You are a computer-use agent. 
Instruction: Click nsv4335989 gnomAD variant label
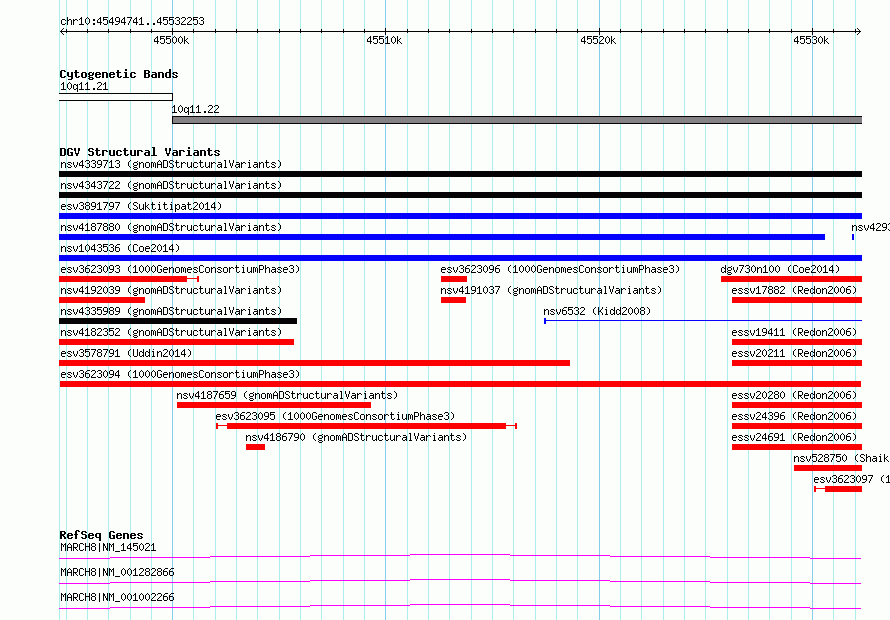[171, 311]
